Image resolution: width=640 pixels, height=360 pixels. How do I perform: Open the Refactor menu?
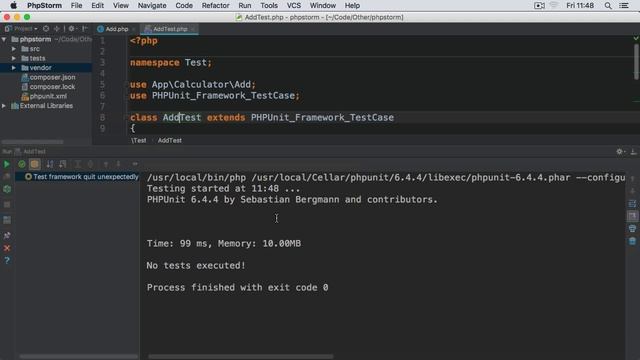pos(216,6)
